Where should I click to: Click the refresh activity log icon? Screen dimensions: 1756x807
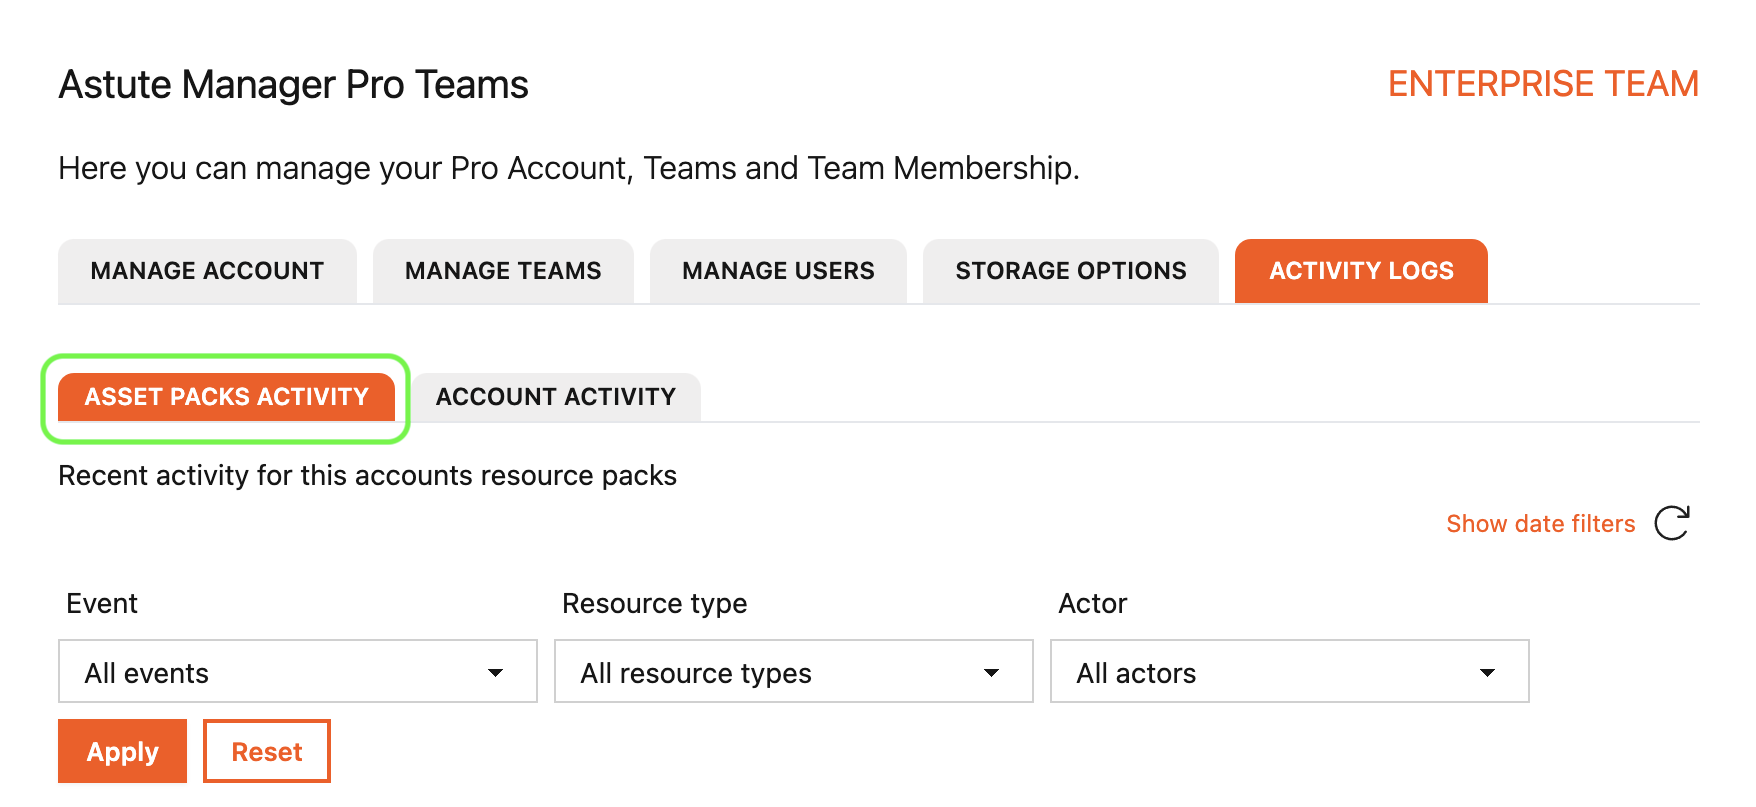pos(1671,523)
